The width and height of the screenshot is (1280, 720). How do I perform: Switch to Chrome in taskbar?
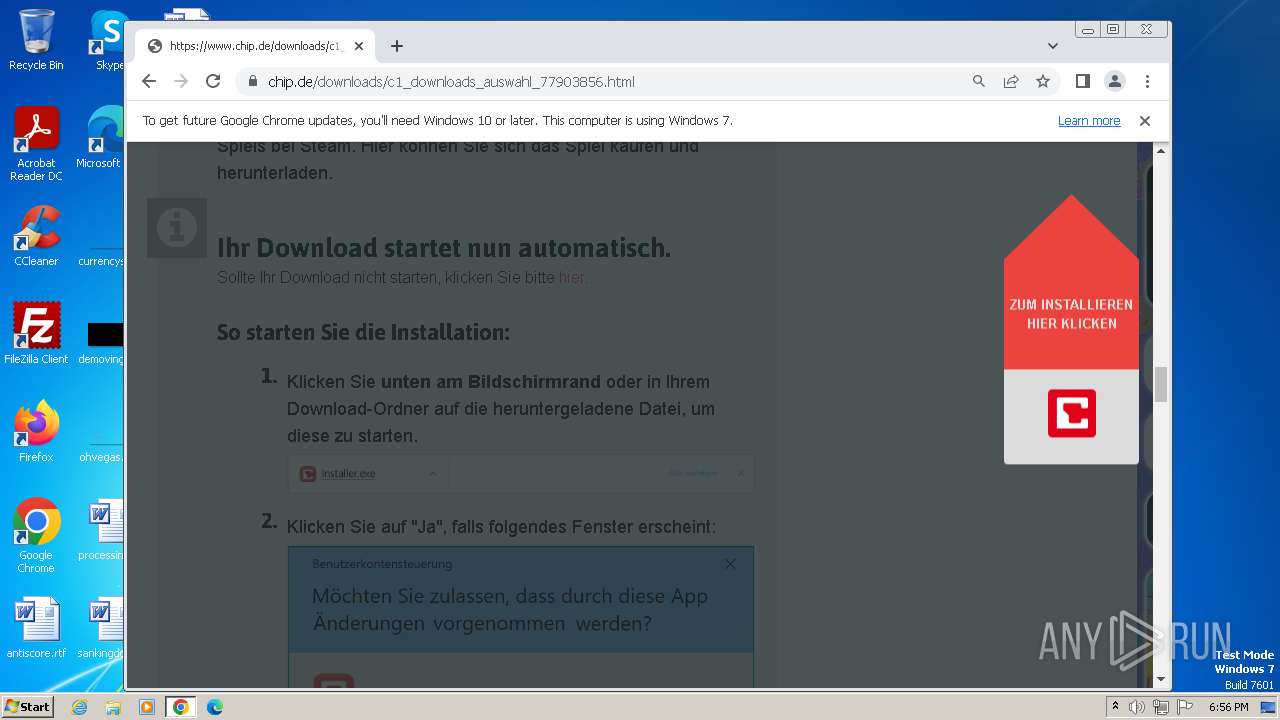tap(180, 707)
